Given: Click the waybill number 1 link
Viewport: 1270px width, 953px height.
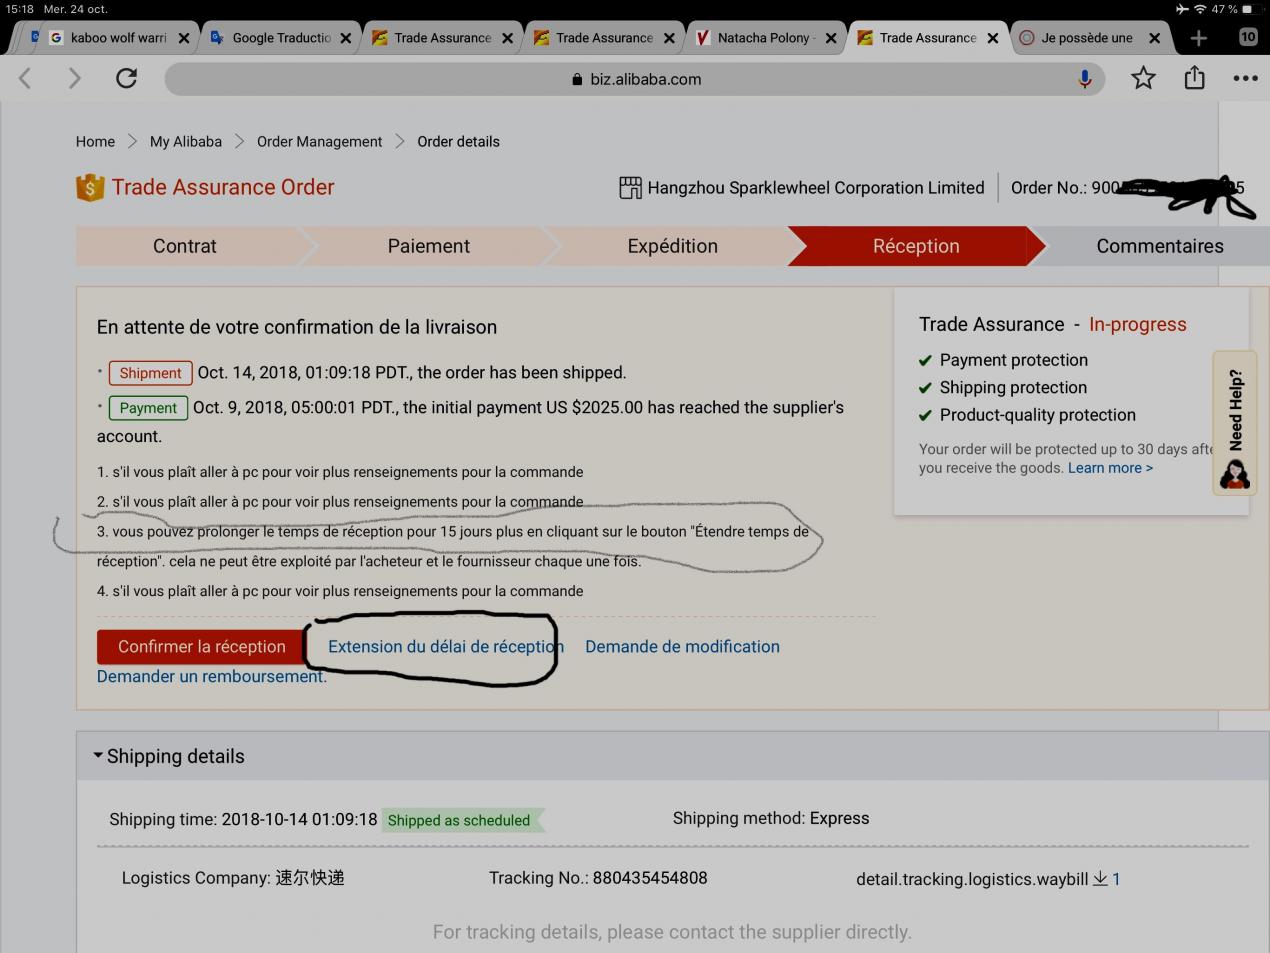Looking at the screenshot, I should coord(1116,879).
